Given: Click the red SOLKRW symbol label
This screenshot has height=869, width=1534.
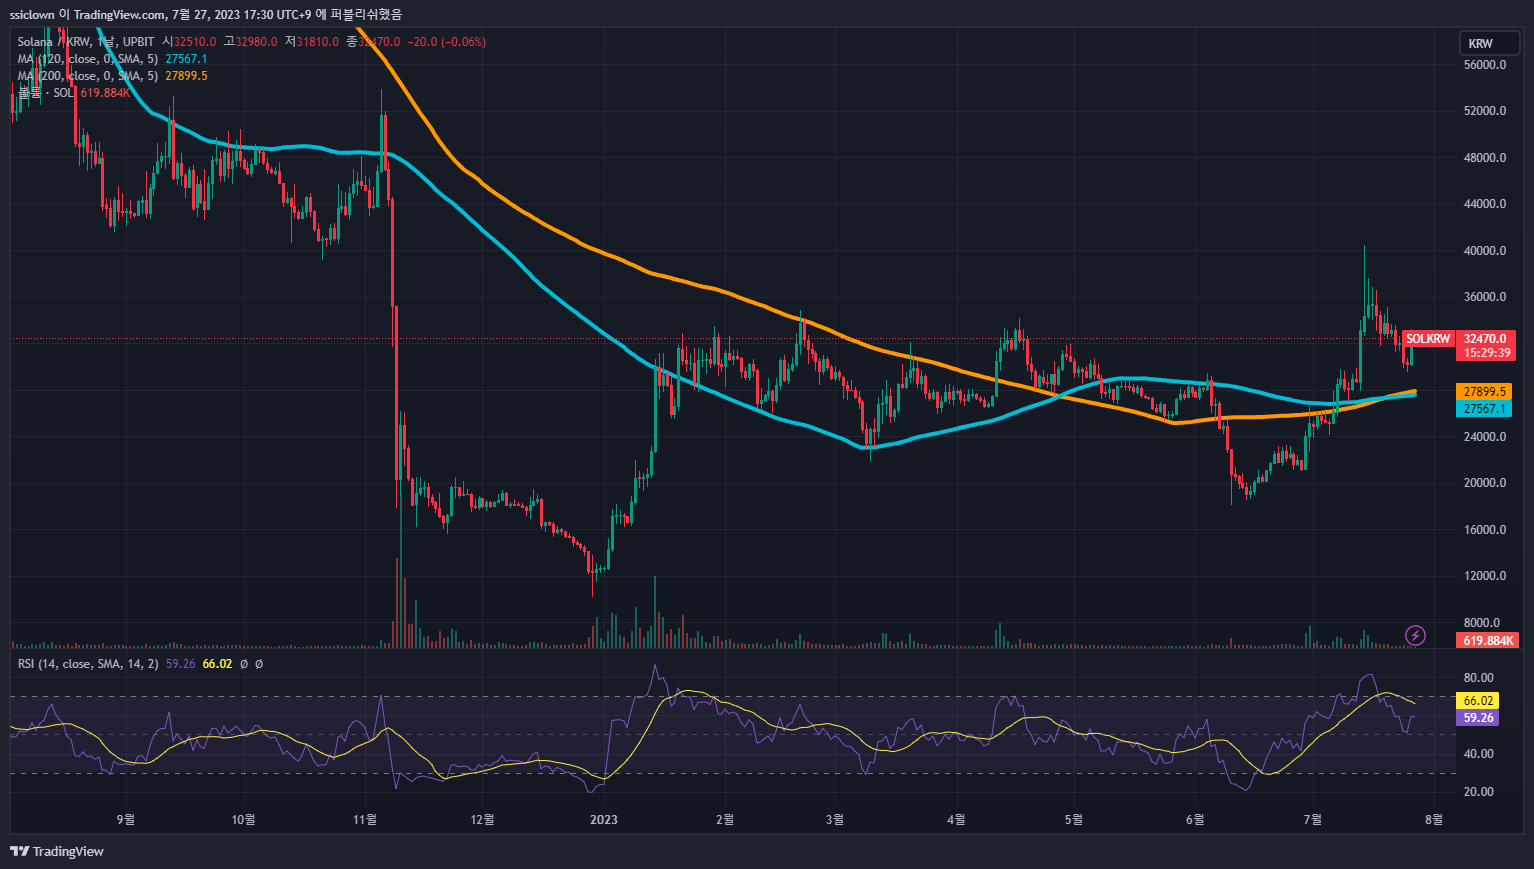Looking at the screenshot, I should click(x=1428, y=339).
